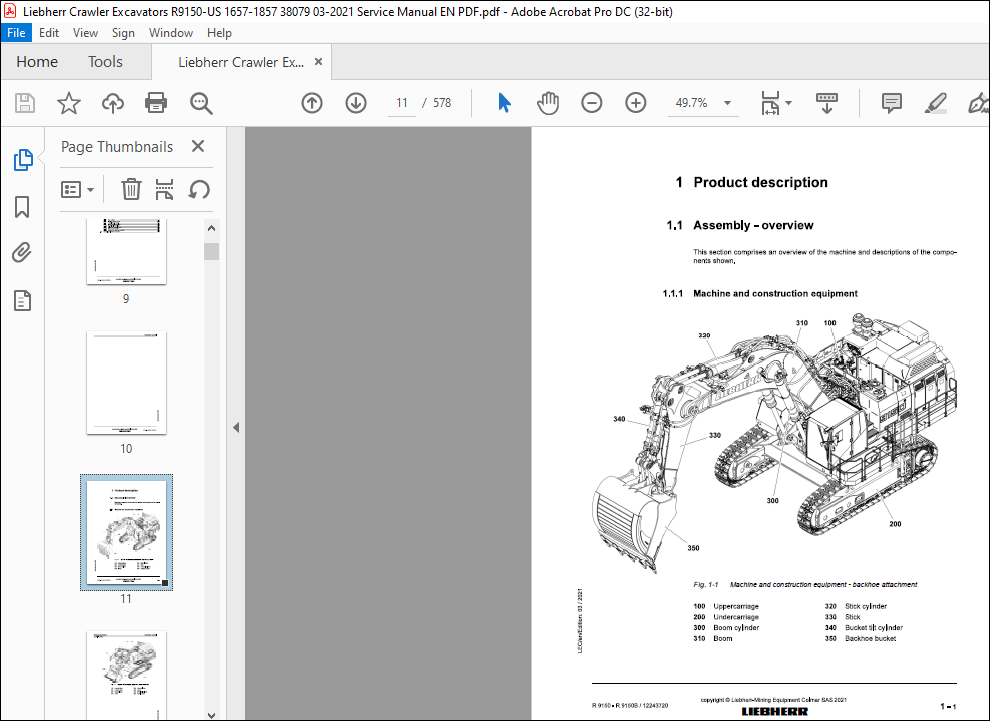The image size is (990, 721).
Task: Open the Edit menu
Action: (x=49, y=33)
